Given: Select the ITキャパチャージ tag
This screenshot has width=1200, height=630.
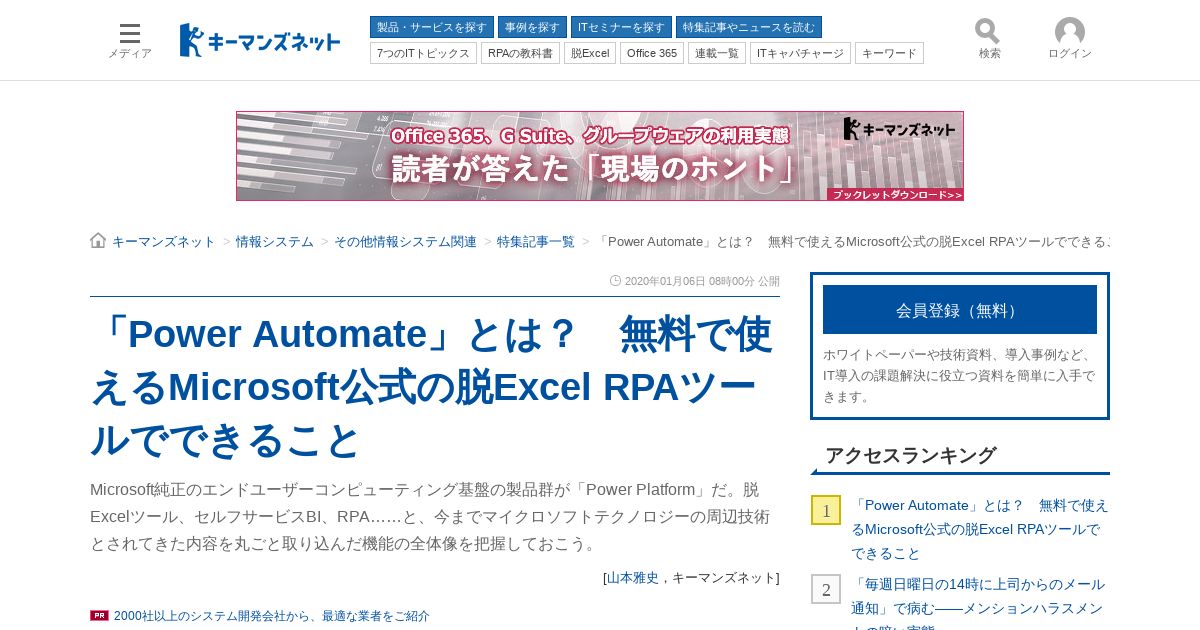Looking at the screenshot, I should tap(800, 53).
